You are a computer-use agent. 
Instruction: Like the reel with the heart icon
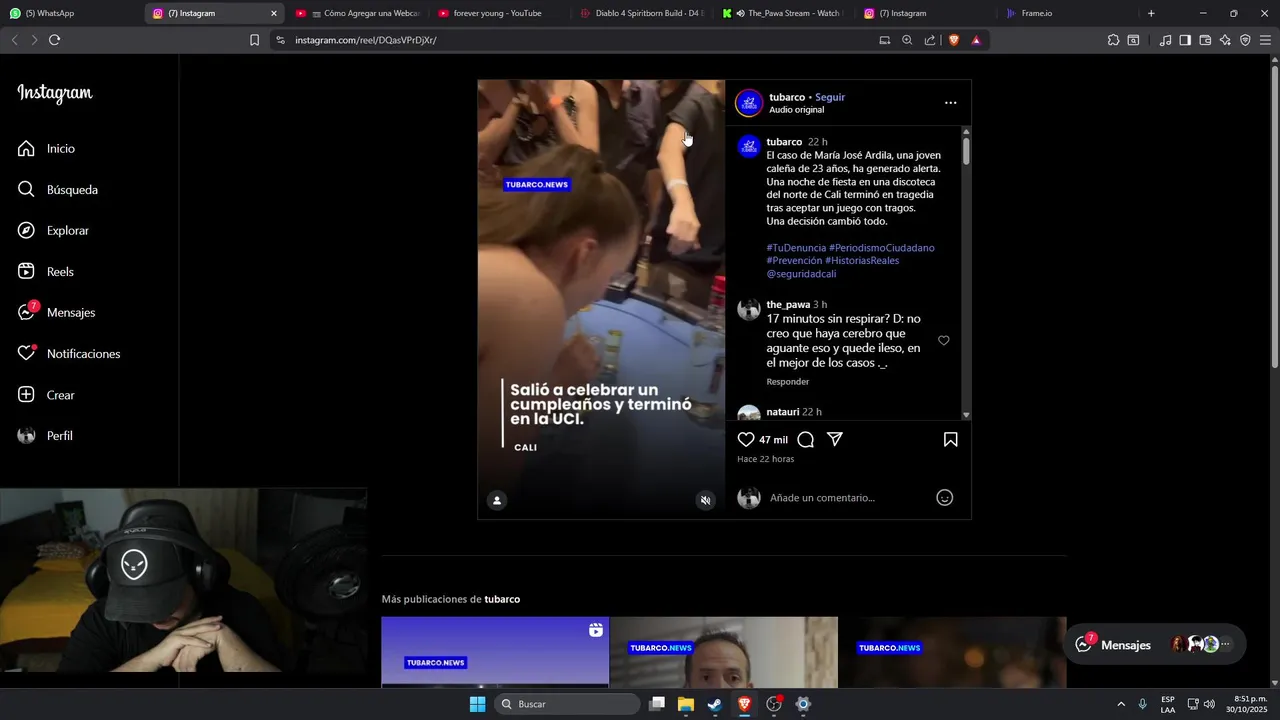(x=746, y=439)
